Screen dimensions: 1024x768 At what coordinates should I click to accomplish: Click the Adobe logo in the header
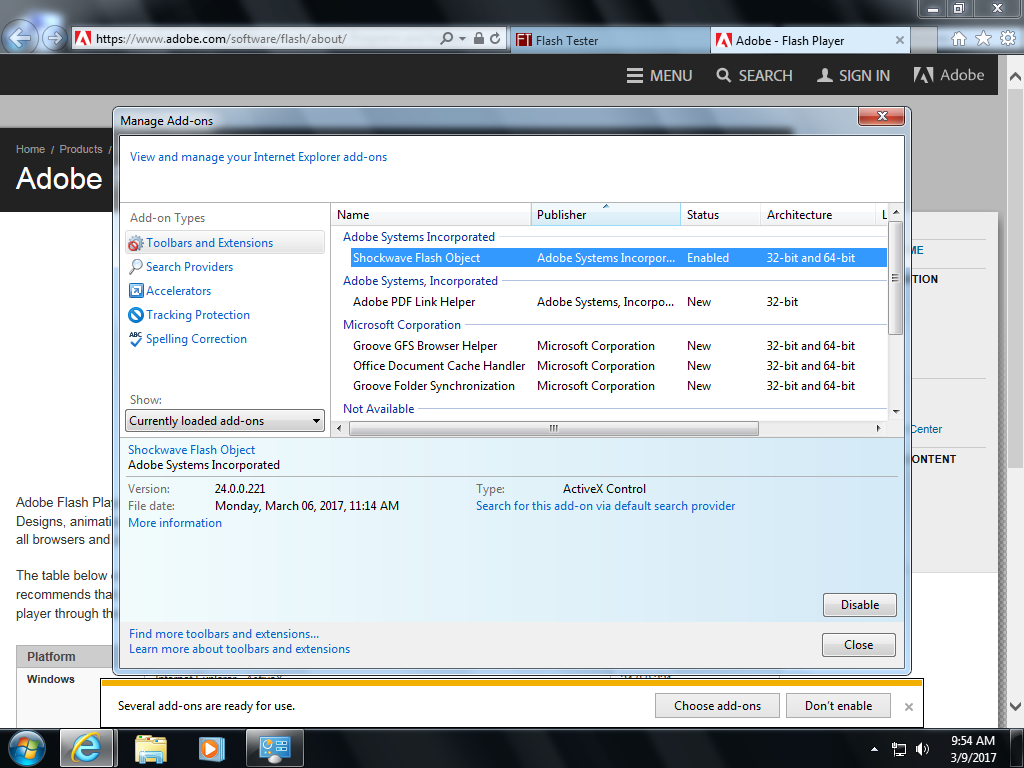pos(949,75)
